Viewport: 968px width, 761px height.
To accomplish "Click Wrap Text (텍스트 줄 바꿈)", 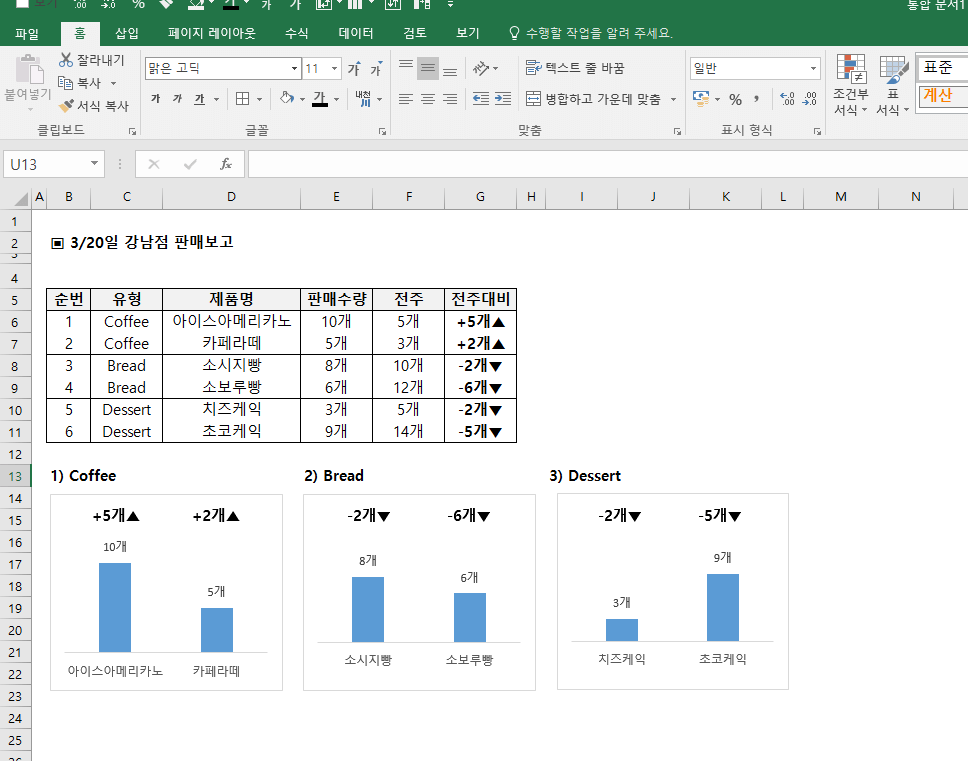I will (x=575, y=68).
